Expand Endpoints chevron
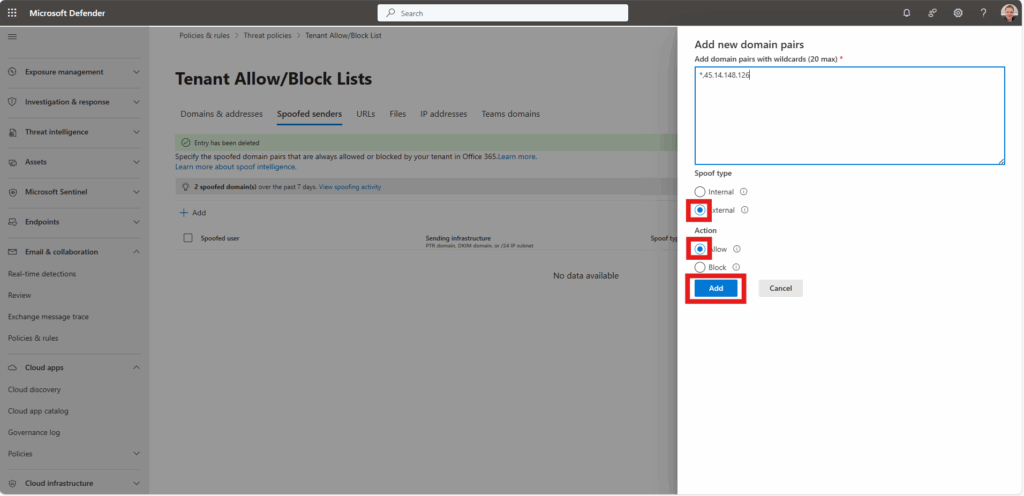This screenshot has height=496, width=1024. click(x=136, y=222)
